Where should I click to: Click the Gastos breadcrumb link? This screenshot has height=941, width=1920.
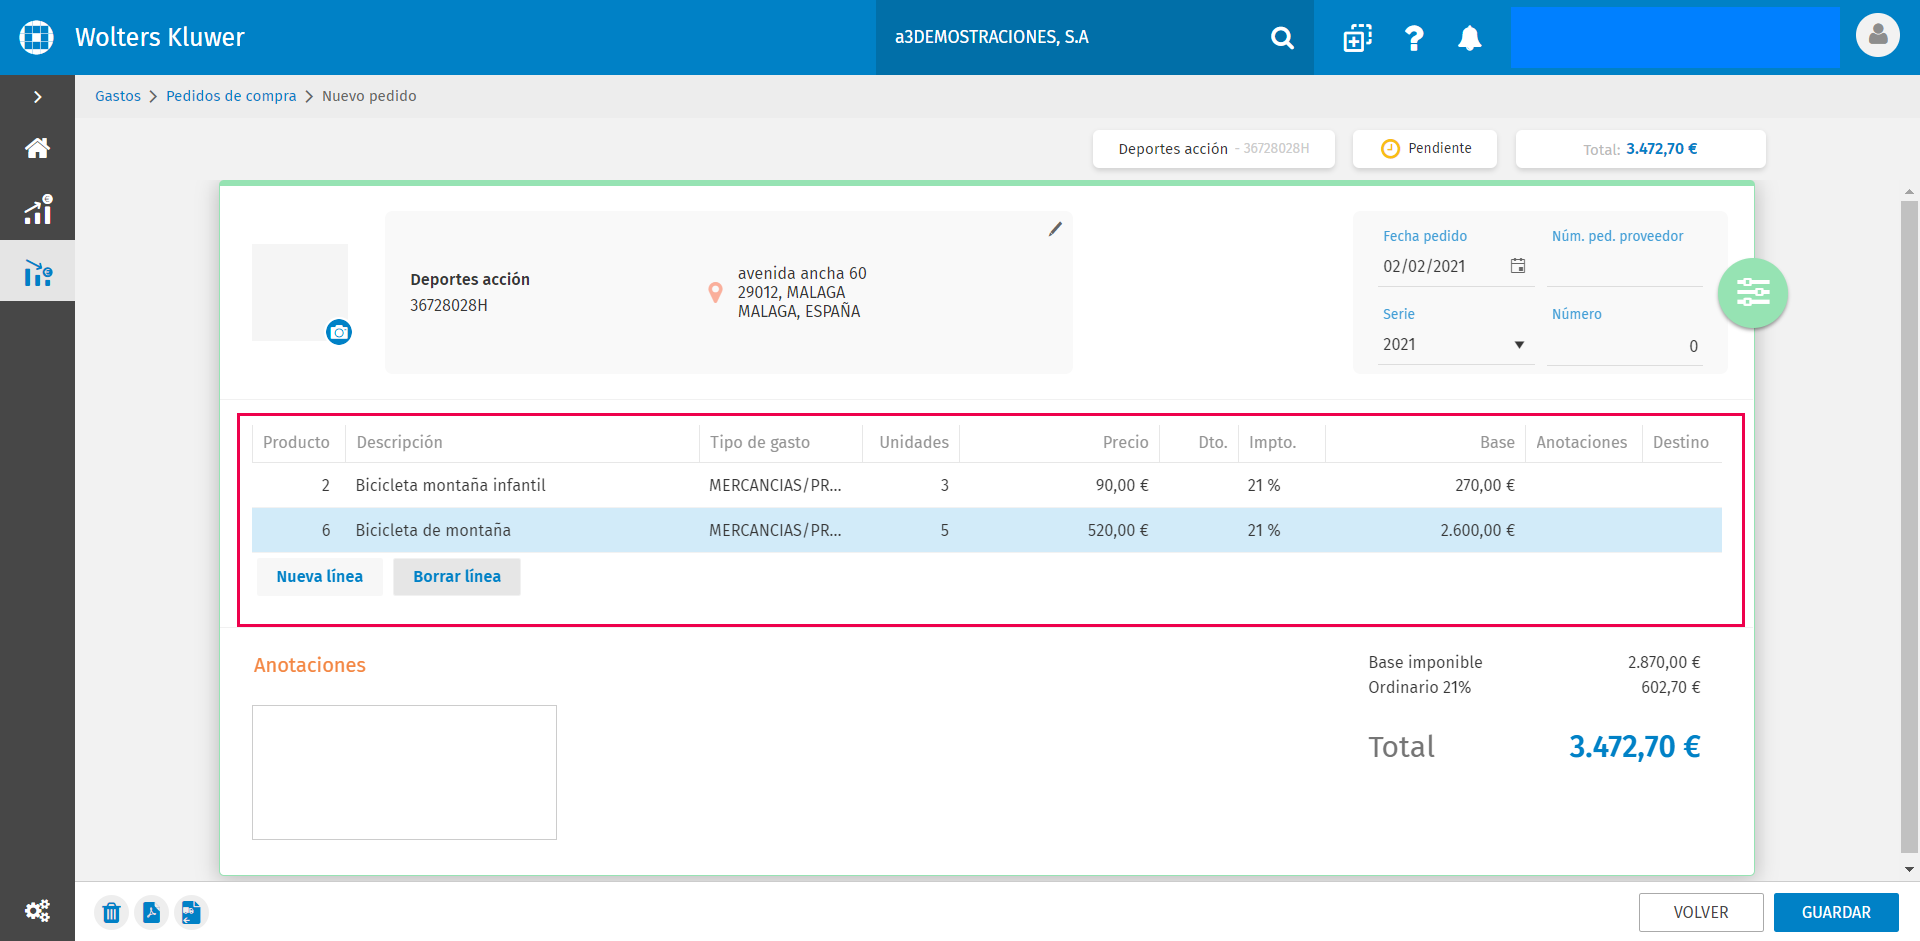[118, 96]
